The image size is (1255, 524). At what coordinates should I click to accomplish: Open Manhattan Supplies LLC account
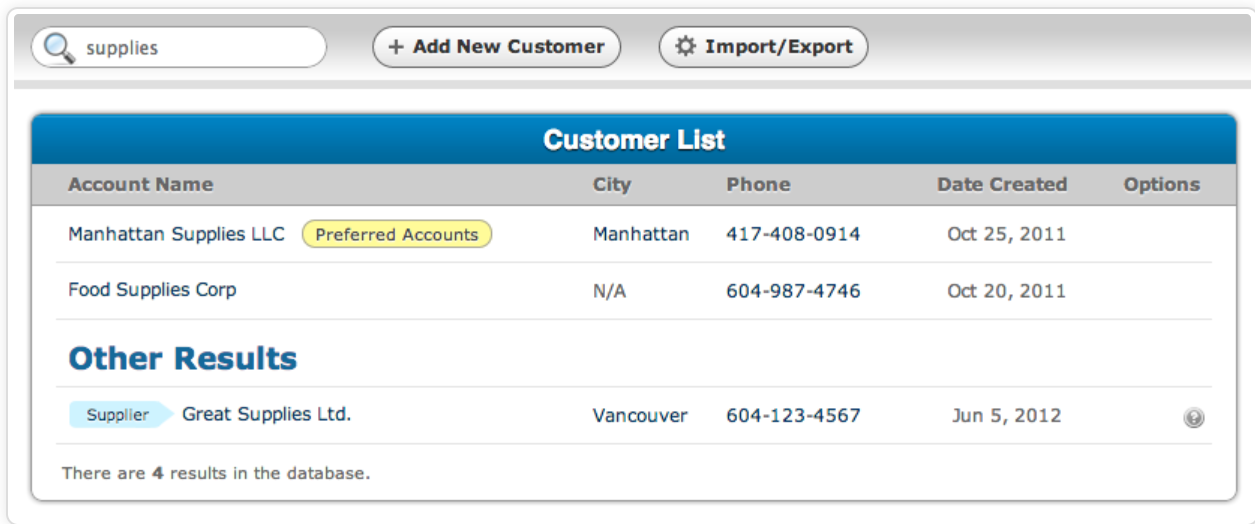point(177,234)
